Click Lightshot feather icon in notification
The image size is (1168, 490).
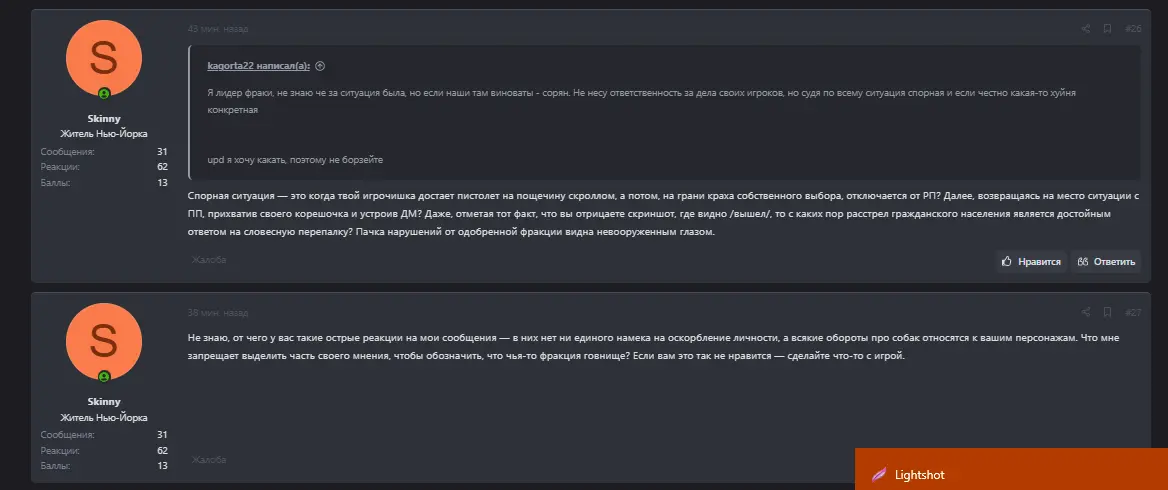879,475
